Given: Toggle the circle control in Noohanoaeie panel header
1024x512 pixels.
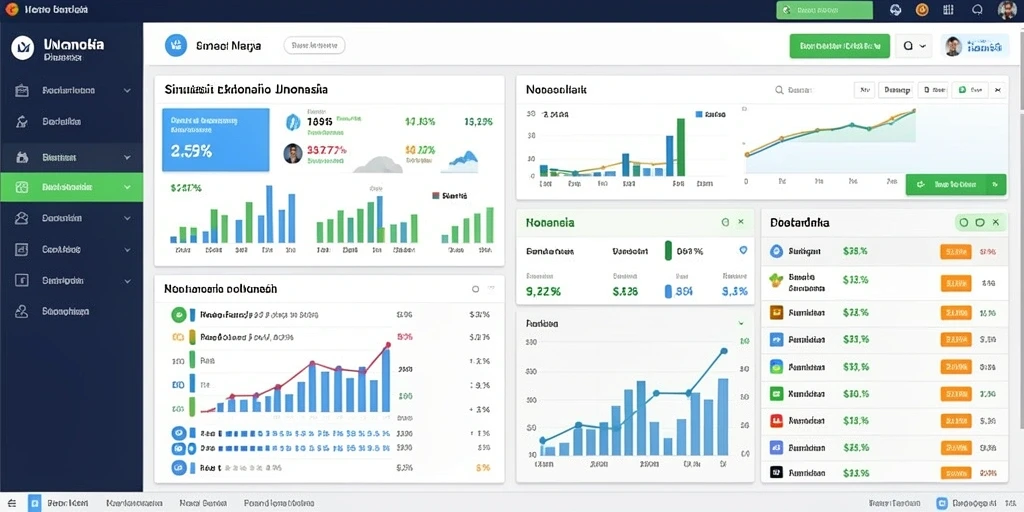Looking at the screenshot, I should [475, 289].
